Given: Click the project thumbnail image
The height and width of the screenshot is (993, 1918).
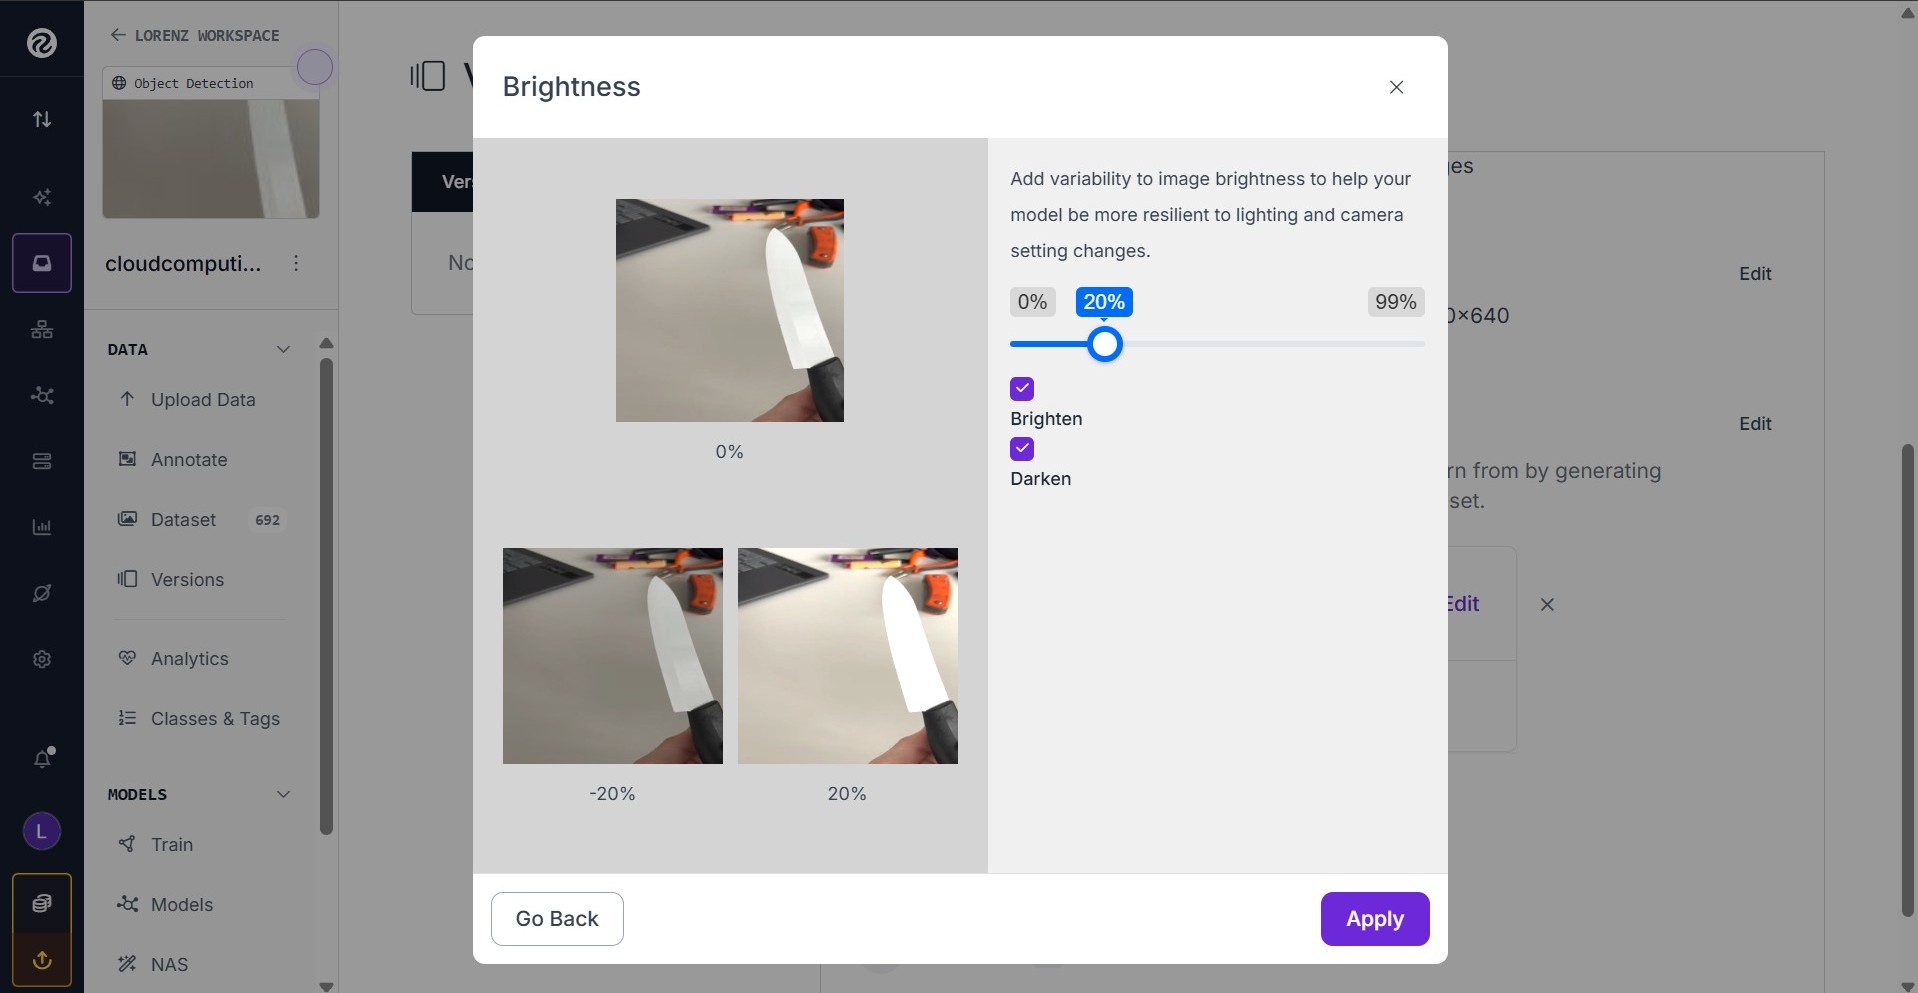Looking at the screenshot, I should point(211,158).
